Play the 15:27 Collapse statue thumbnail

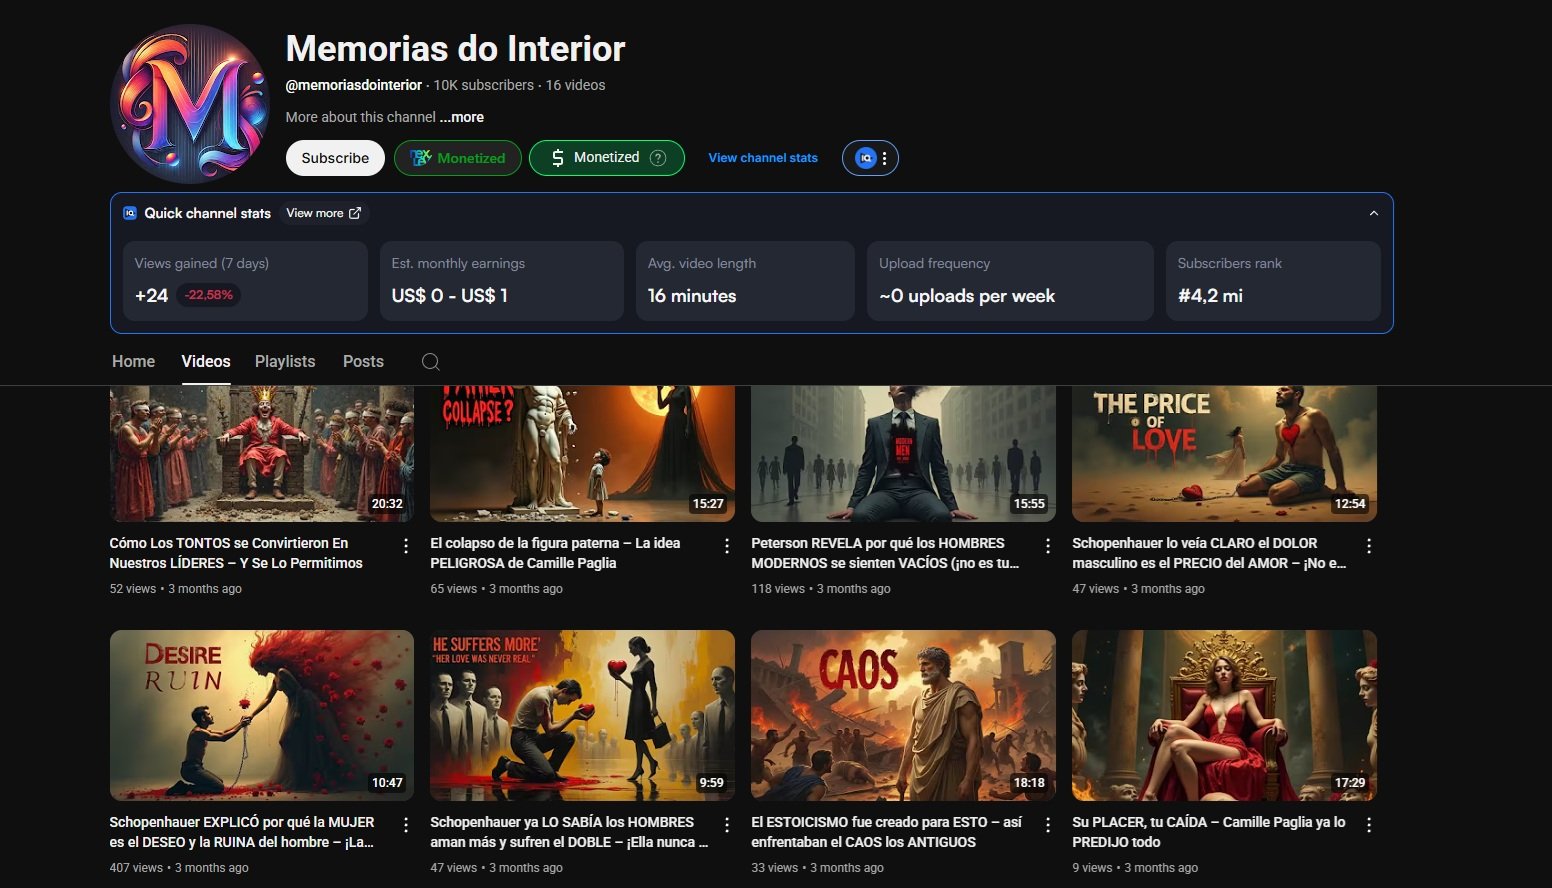click(582, 454)
